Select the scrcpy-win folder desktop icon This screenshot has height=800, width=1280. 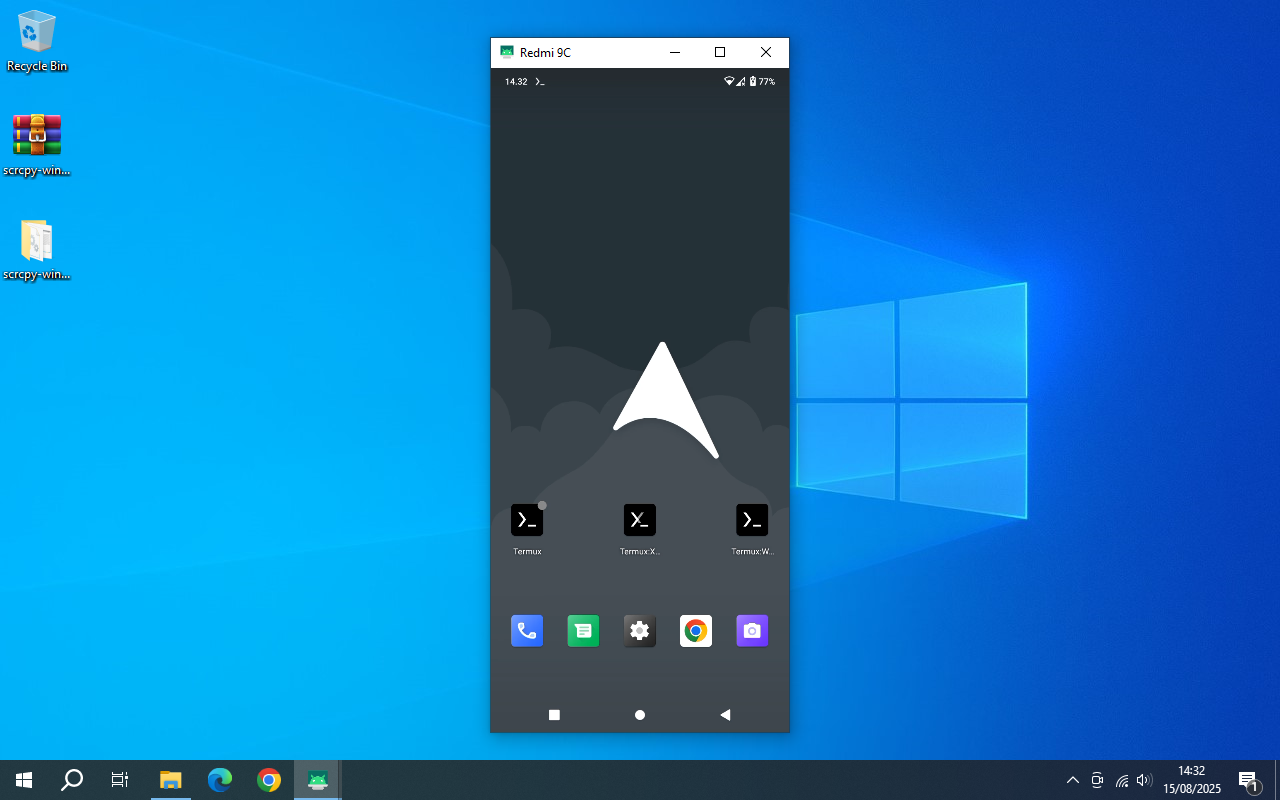(37, 249)
